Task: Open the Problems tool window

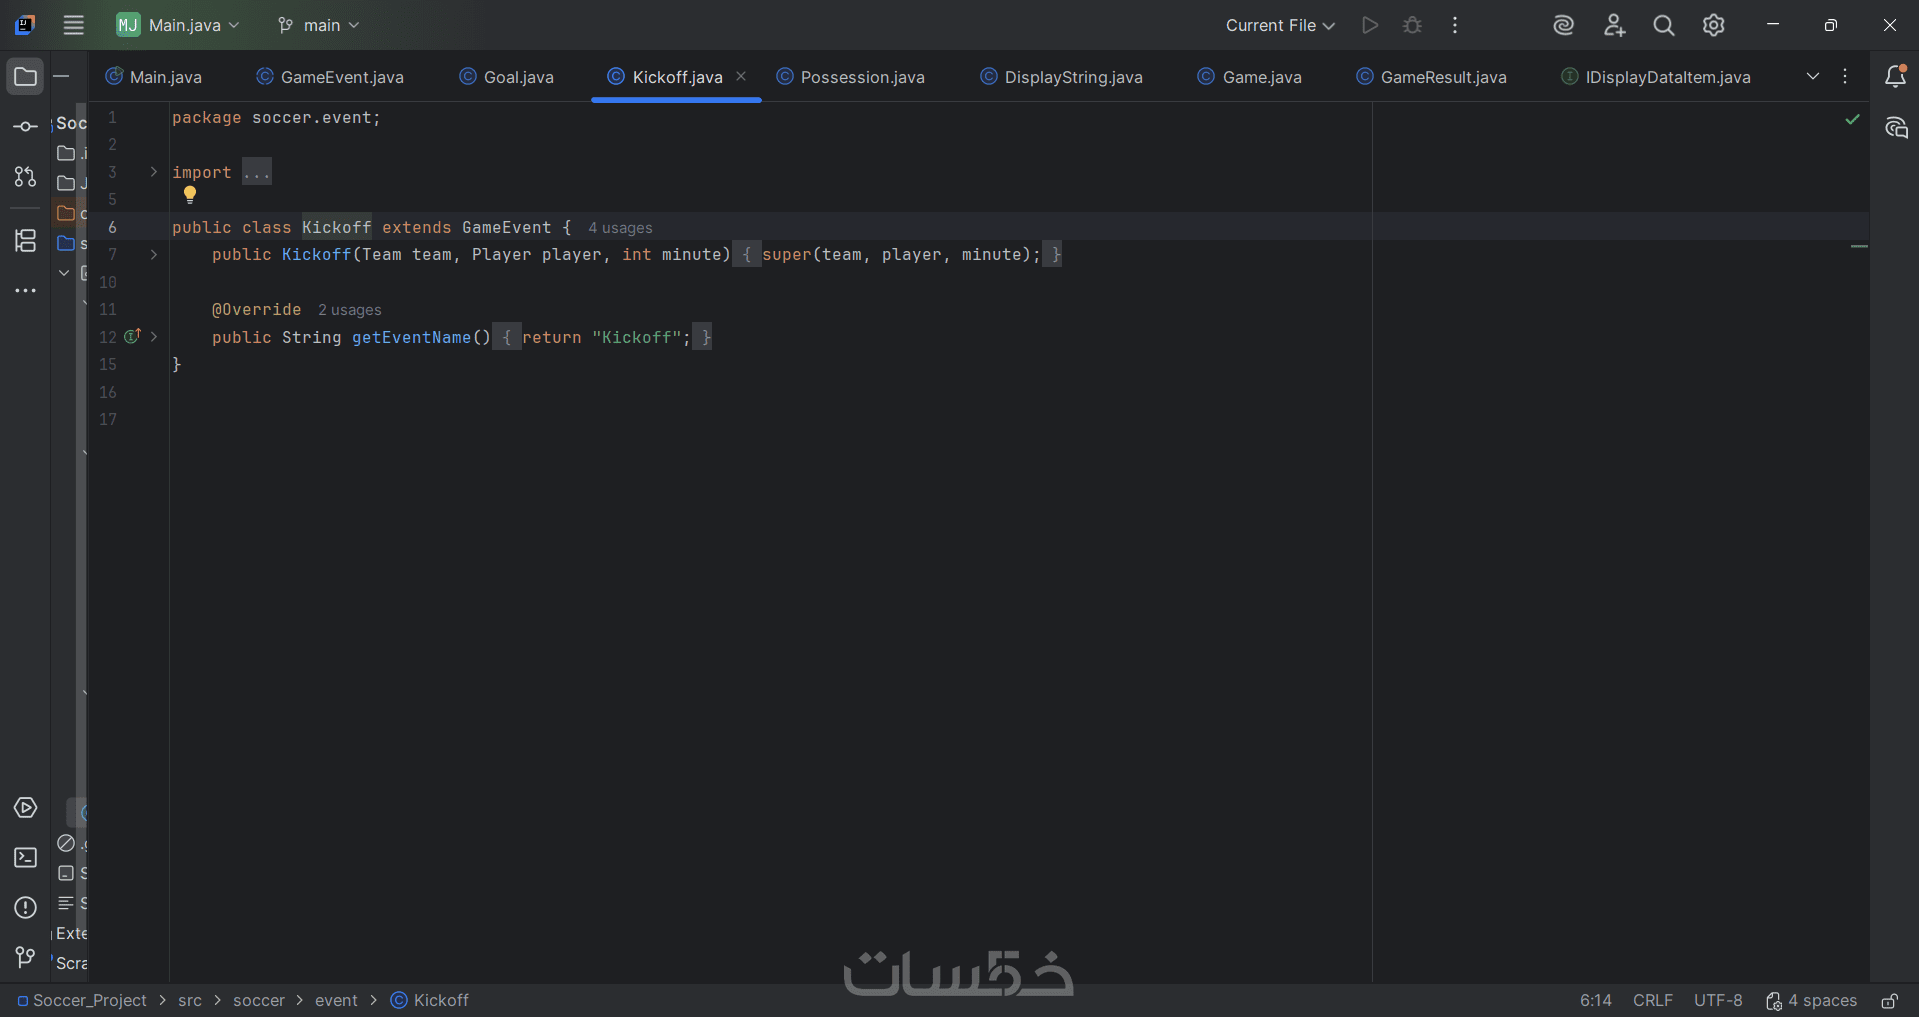Action: [26, 908]
